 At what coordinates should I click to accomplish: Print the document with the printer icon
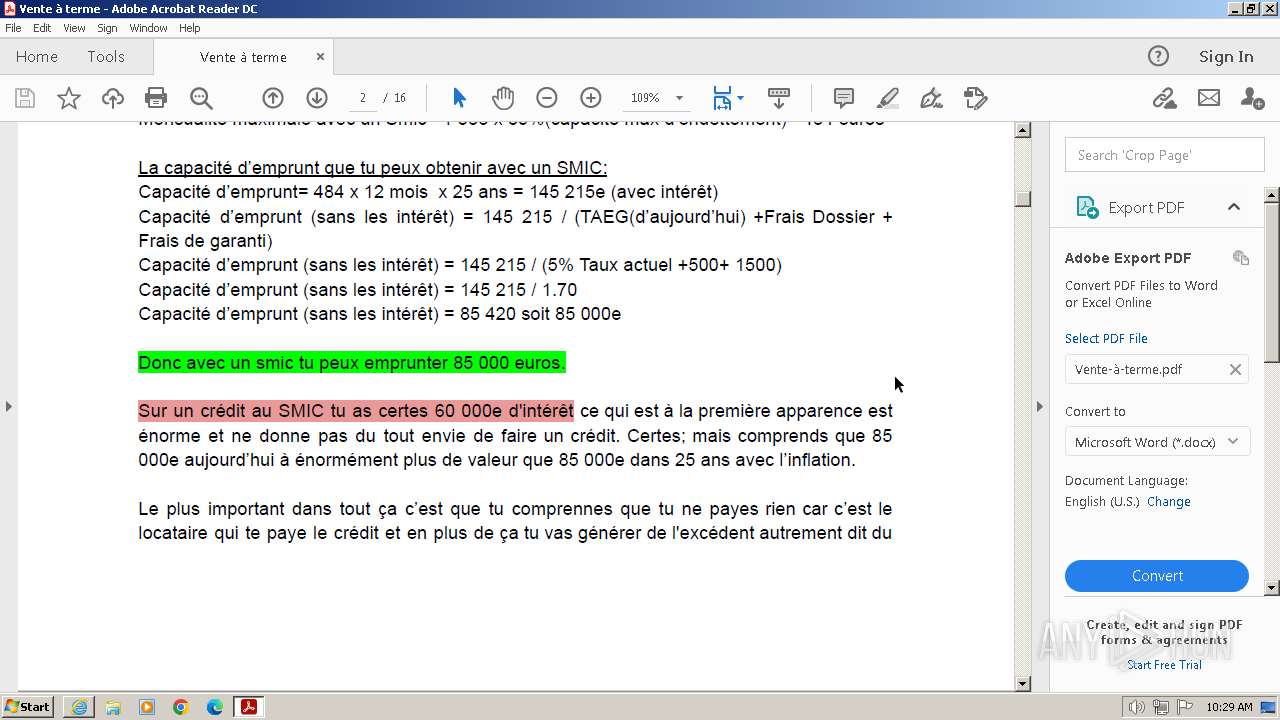pos(156,98)
